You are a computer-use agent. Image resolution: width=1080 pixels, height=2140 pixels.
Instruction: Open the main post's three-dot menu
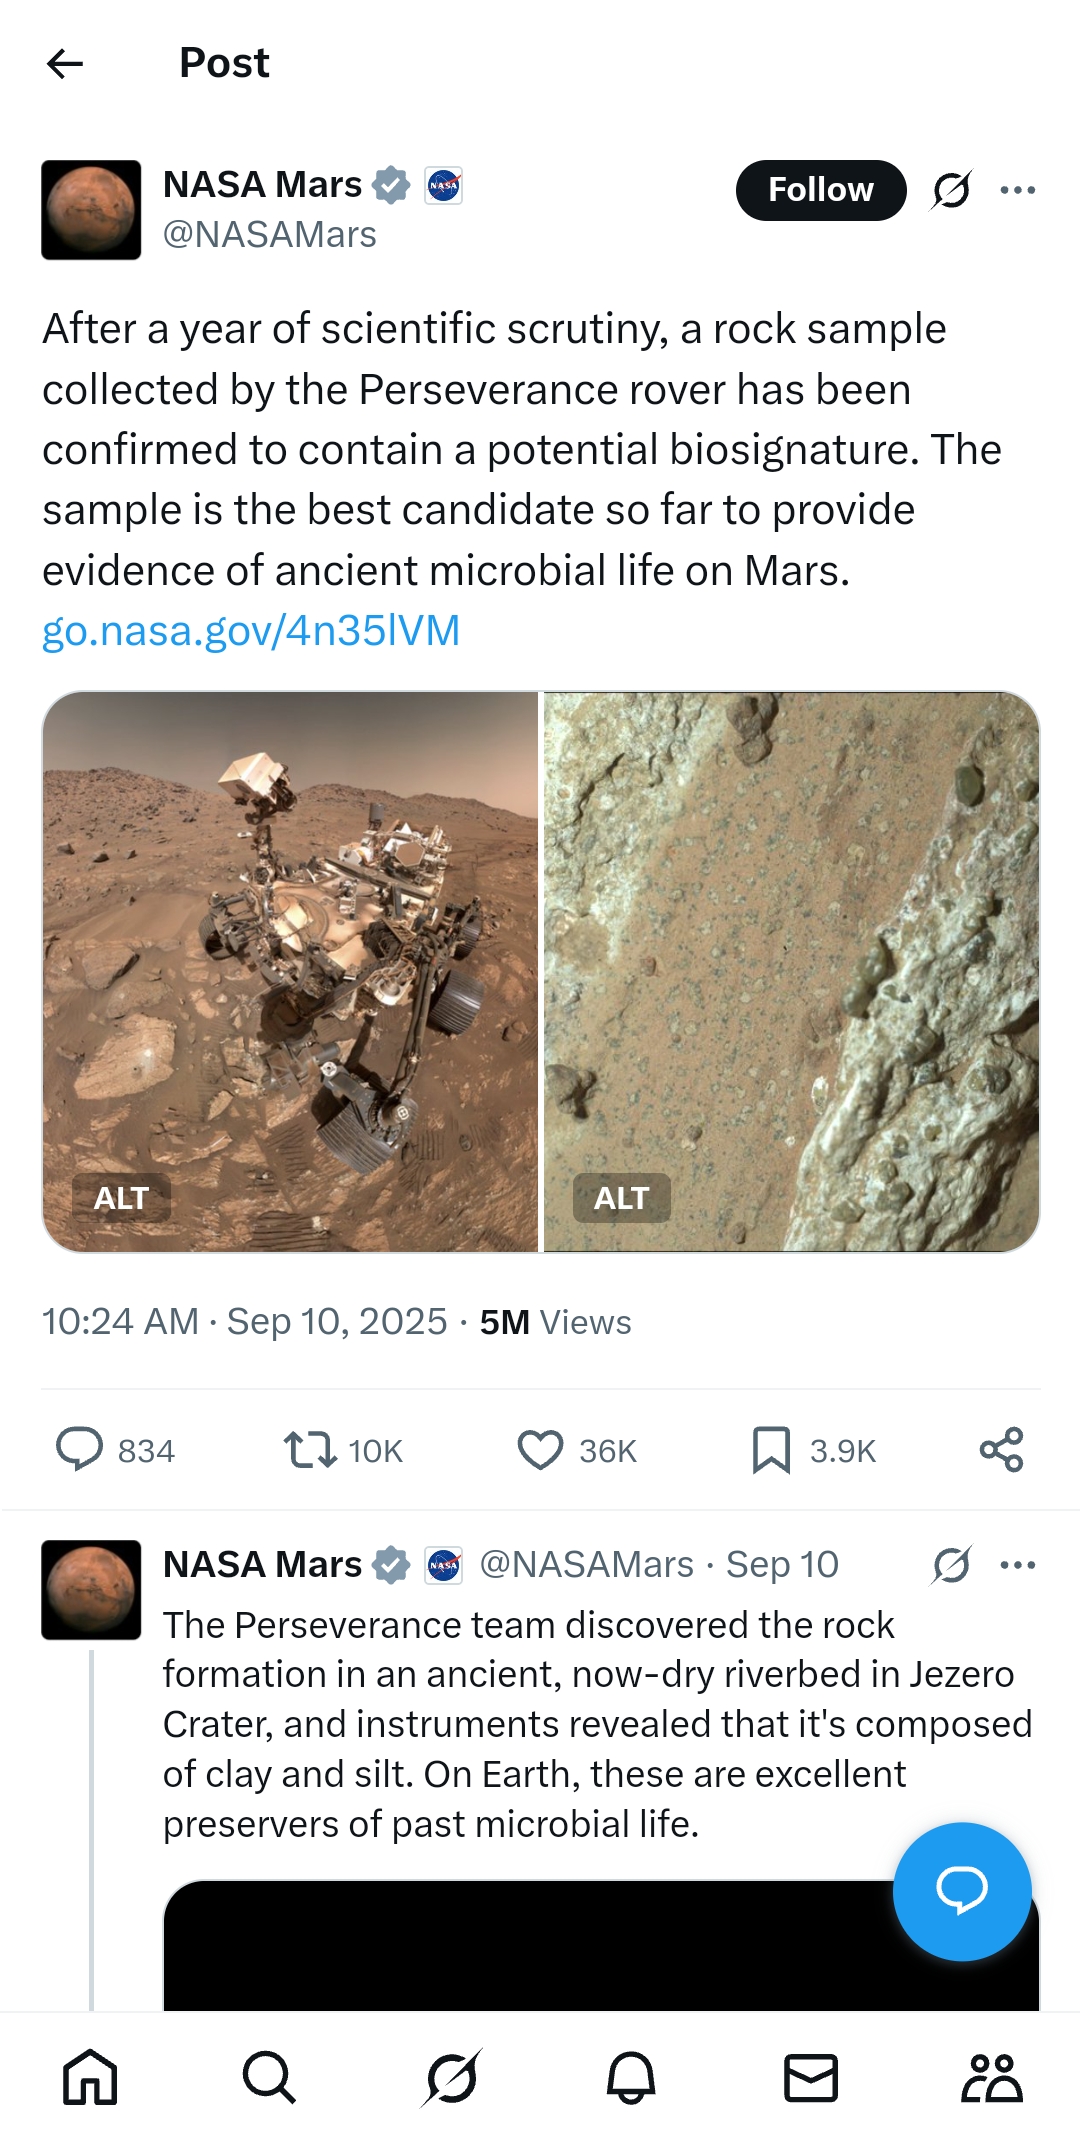[1017, 190]
